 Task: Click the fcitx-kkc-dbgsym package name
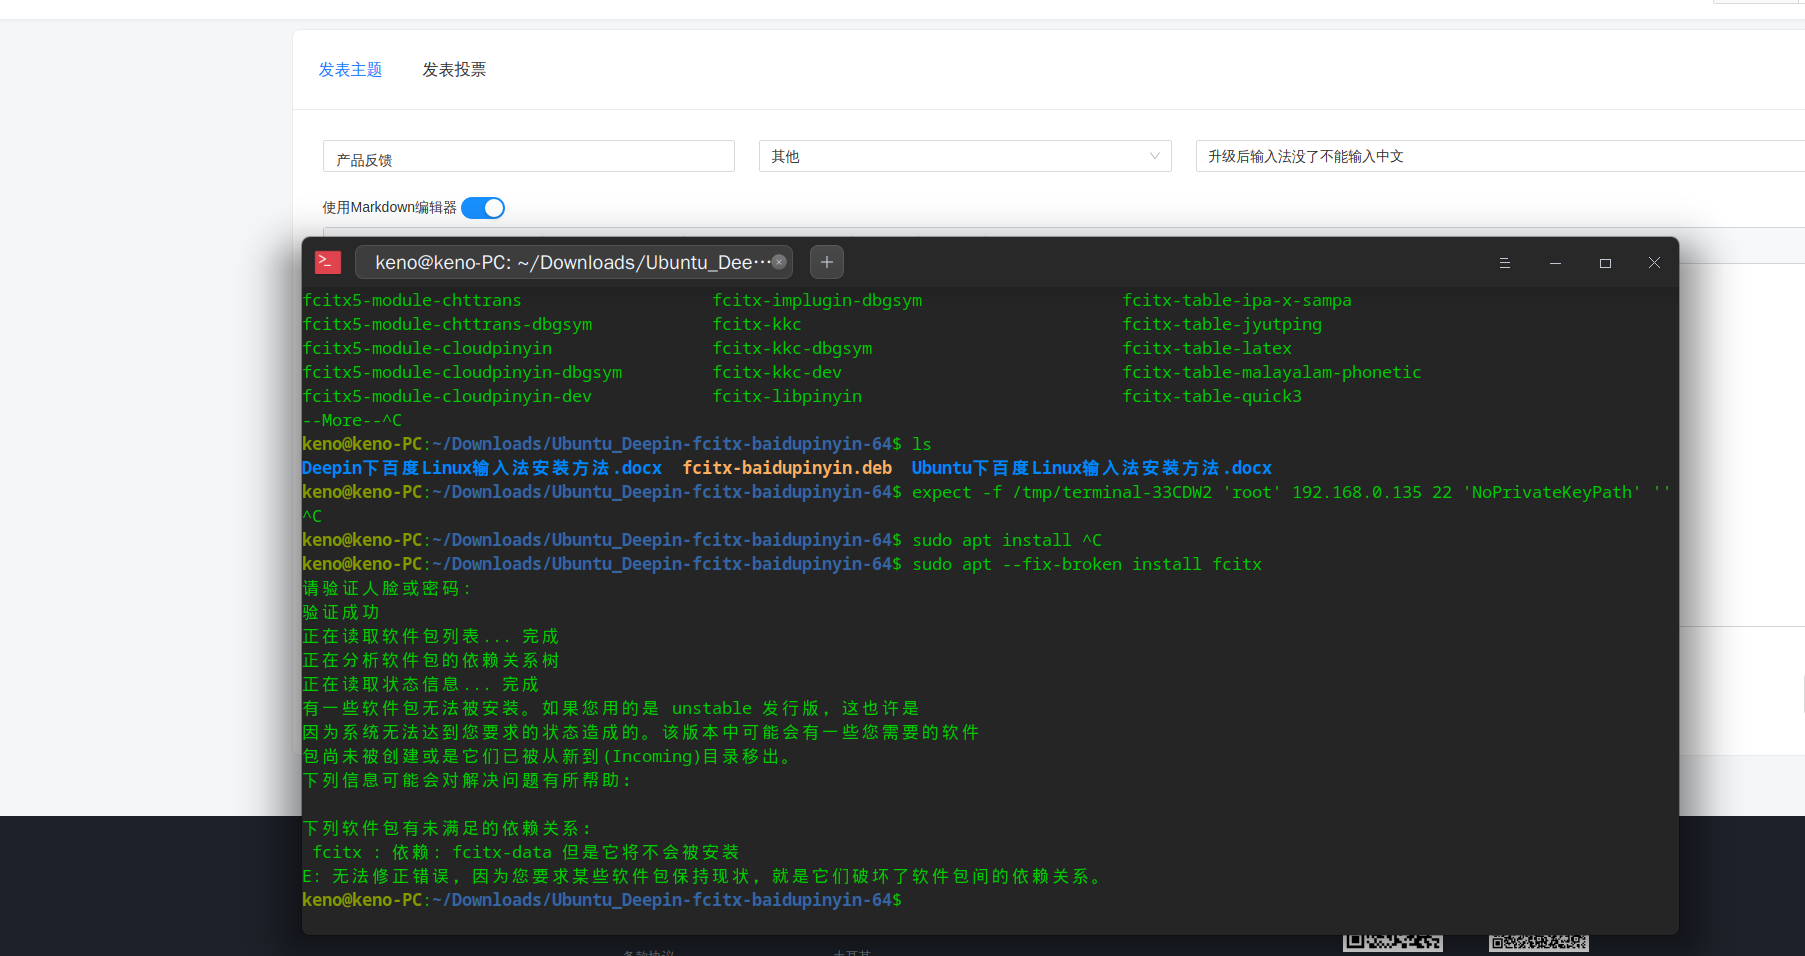792,348
